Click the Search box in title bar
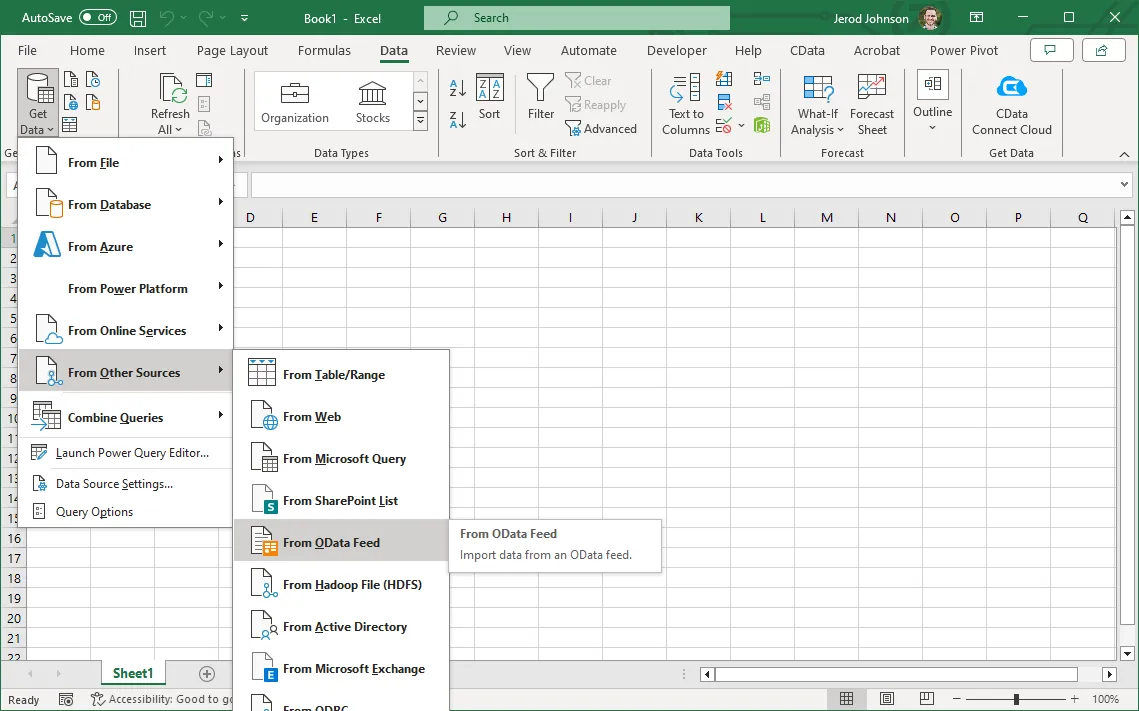 [x=576, y=18]
